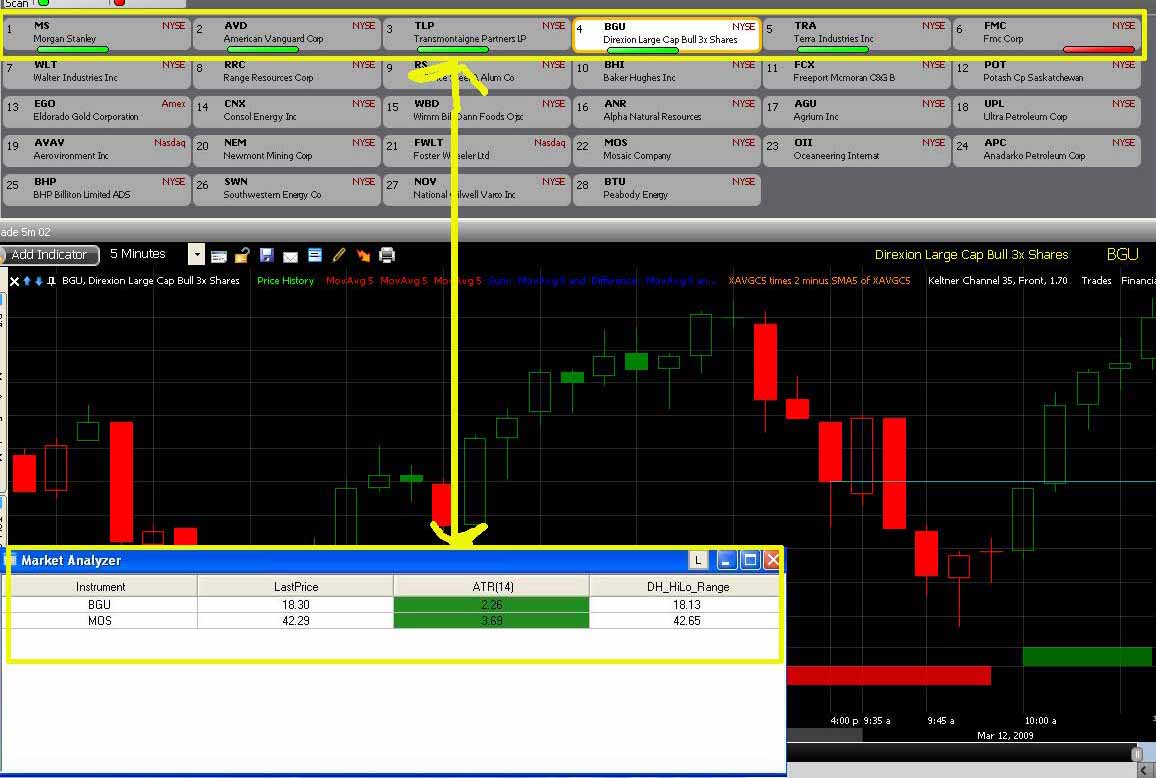Screen dimensions: 1156x778
Task: Select the BGU cell in Market Analyzer
Action: coord(101,605)
